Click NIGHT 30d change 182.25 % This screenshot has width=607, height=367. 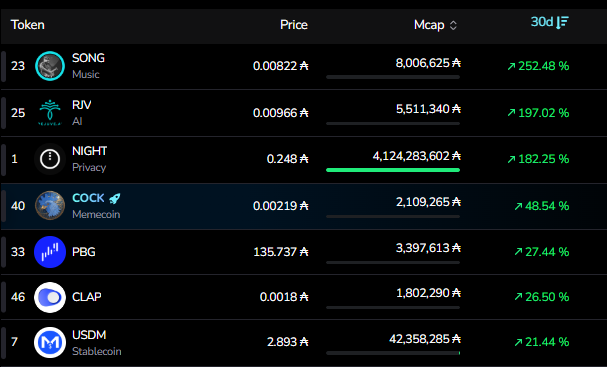point(538,159)
